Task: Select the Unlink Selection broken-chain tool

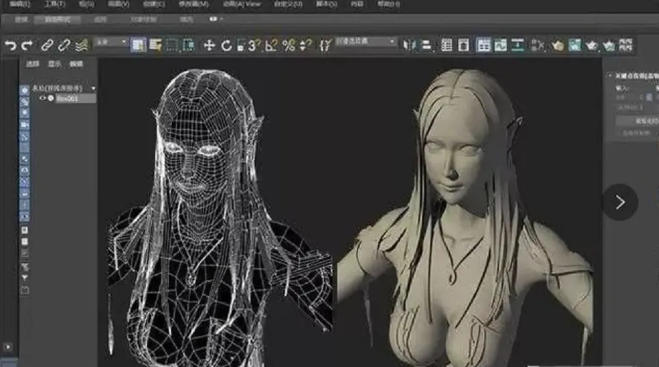Action: [64, 45]
